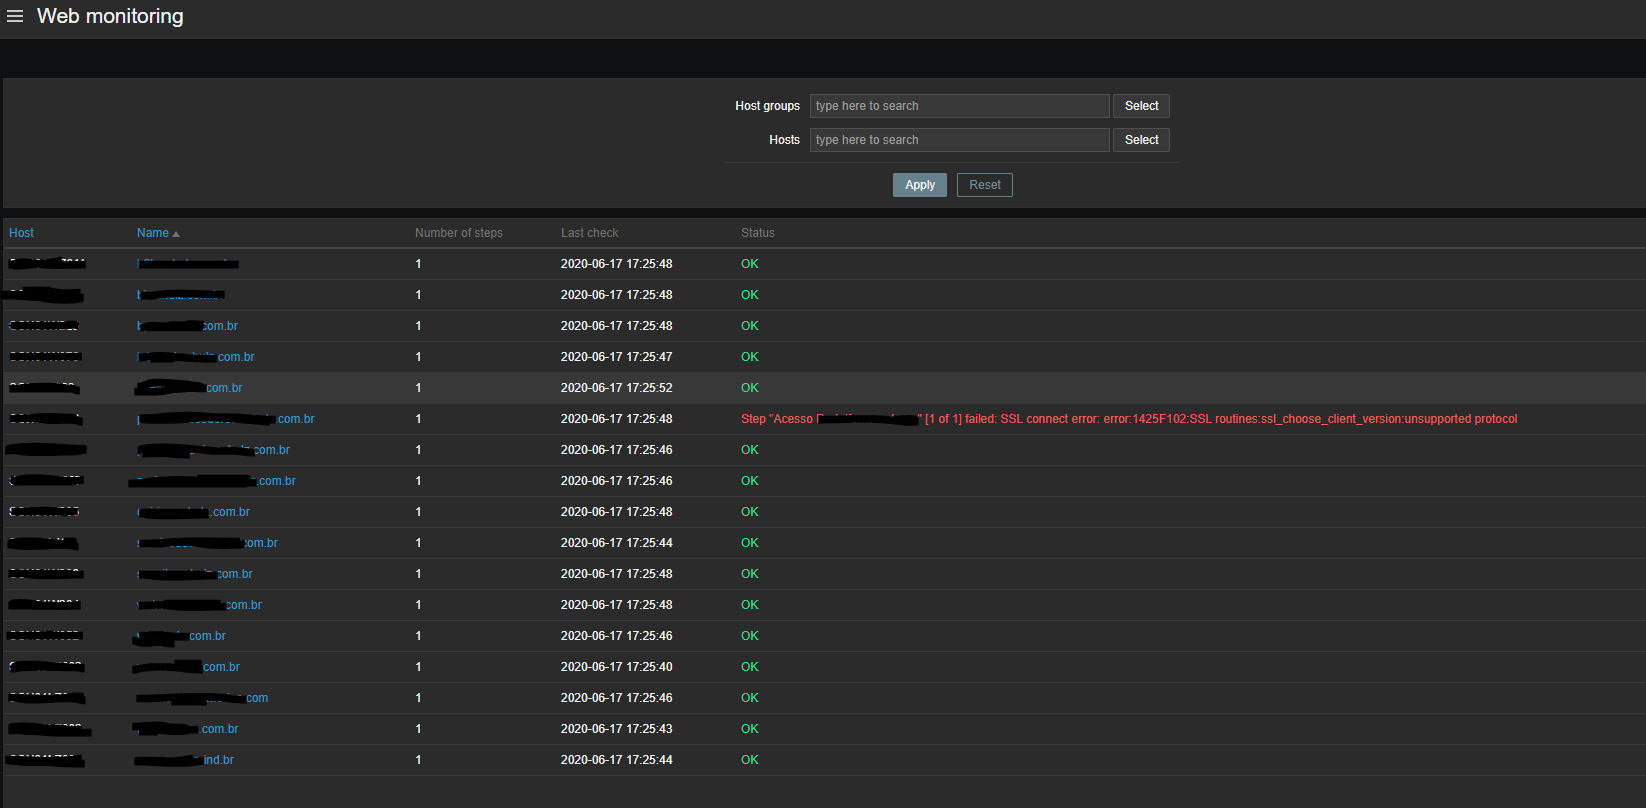Image resolution: width=1646 pixels, height=808 pixels.
Task: Apply the filter settings
Action: tap(919, 185)
